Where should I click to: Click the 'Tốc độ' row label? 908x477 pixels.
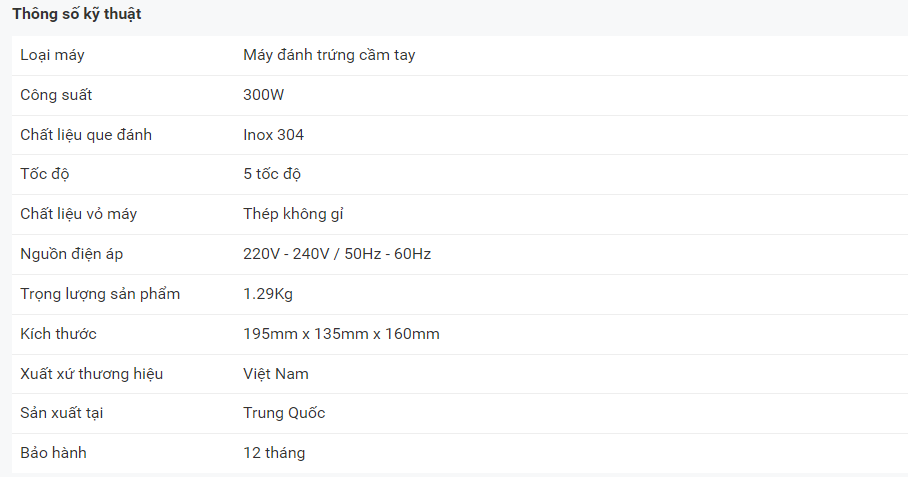[x=46, y=174]
